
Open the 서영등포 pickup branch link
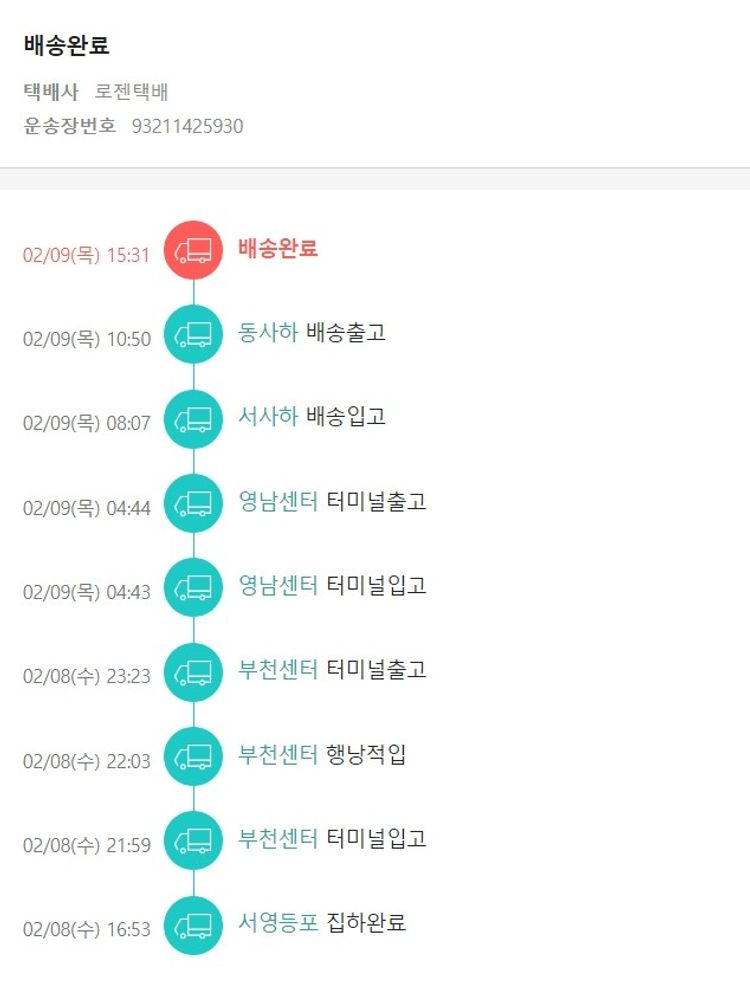pos(278,922)
